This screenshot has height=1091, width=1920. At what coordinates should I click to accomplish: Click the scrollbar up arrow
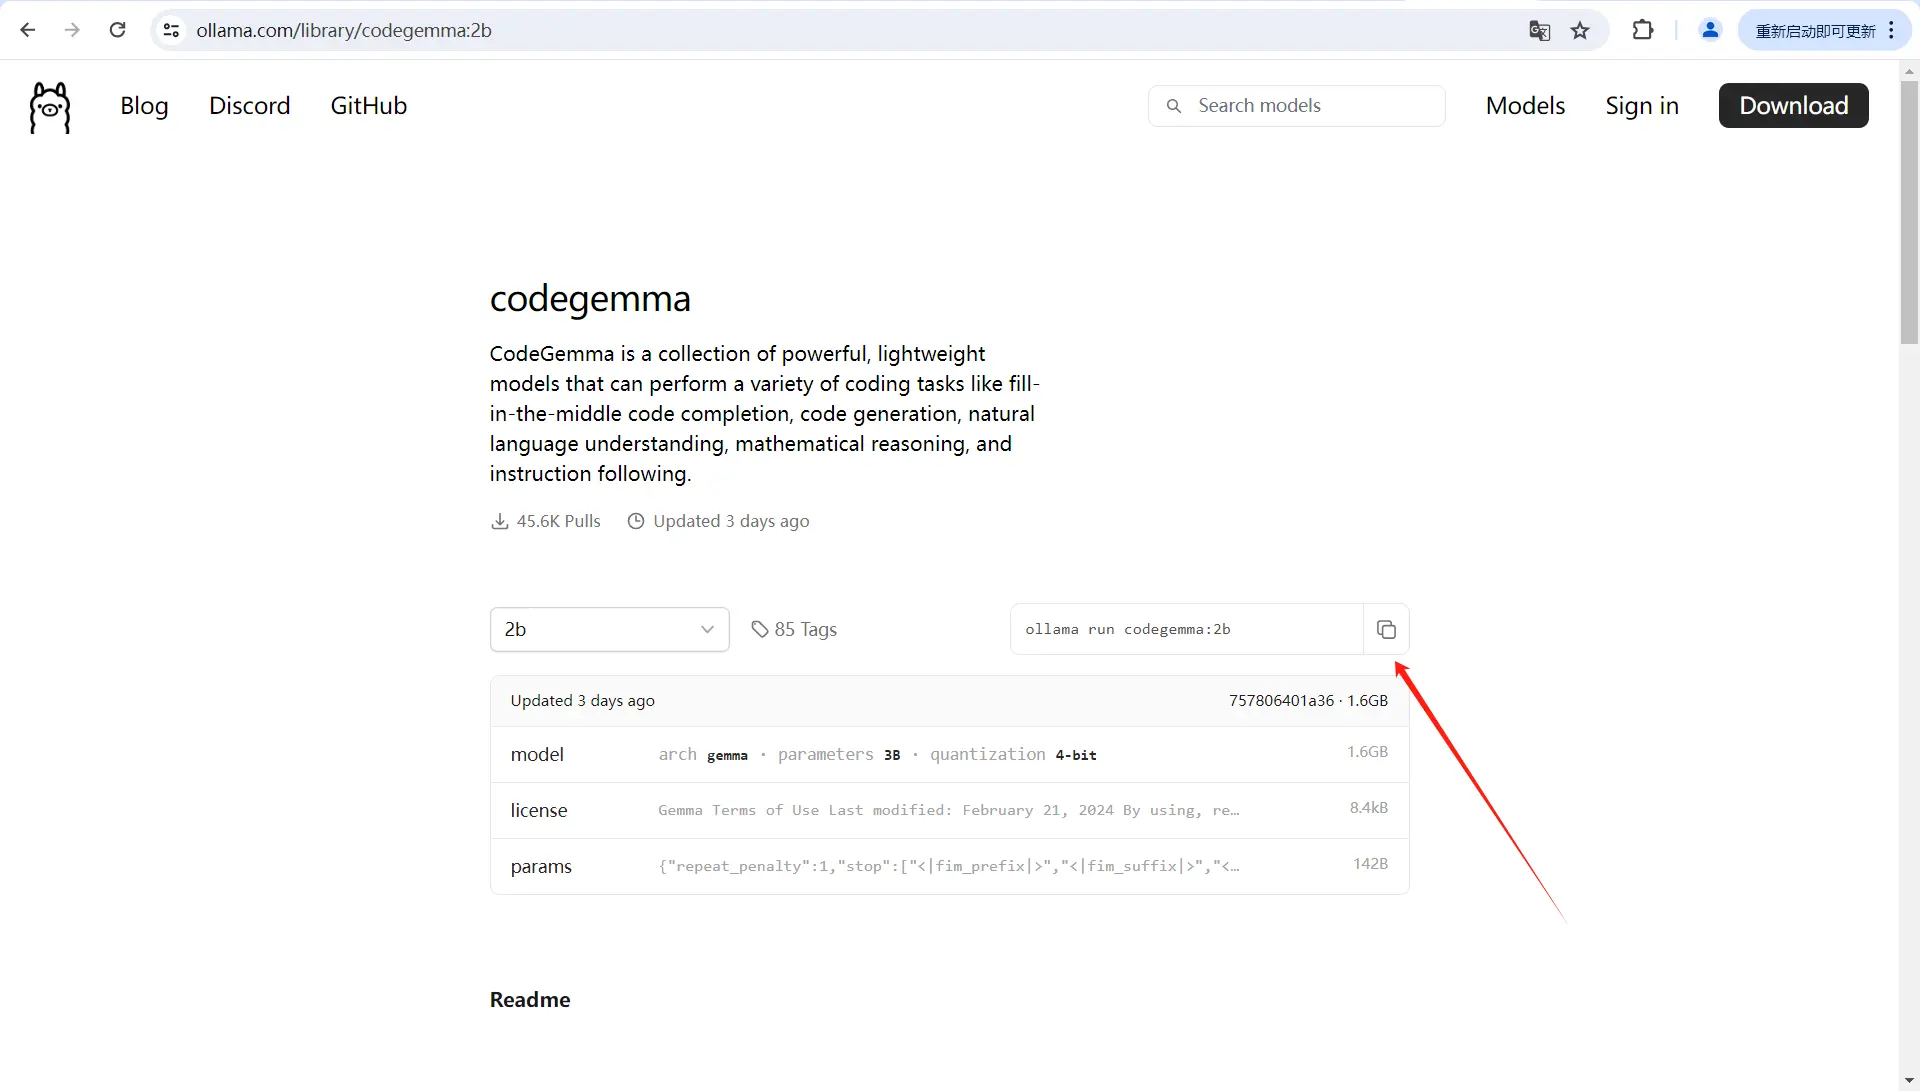click(x=1909, y=71)
